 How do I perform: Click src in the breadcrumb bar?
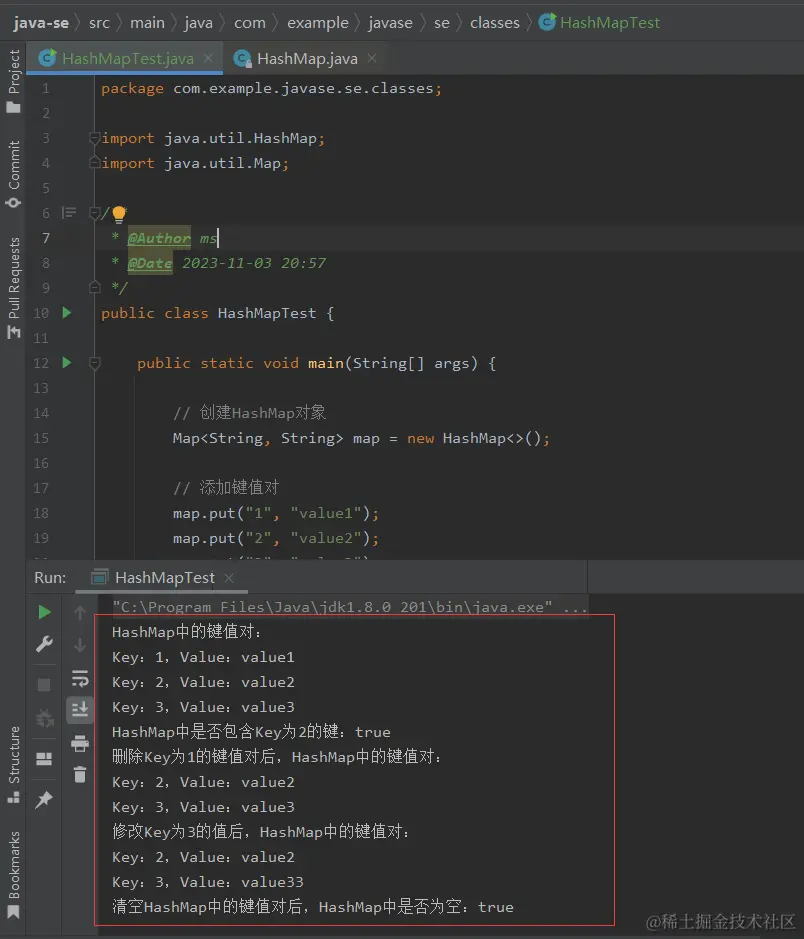click(99, 23)
